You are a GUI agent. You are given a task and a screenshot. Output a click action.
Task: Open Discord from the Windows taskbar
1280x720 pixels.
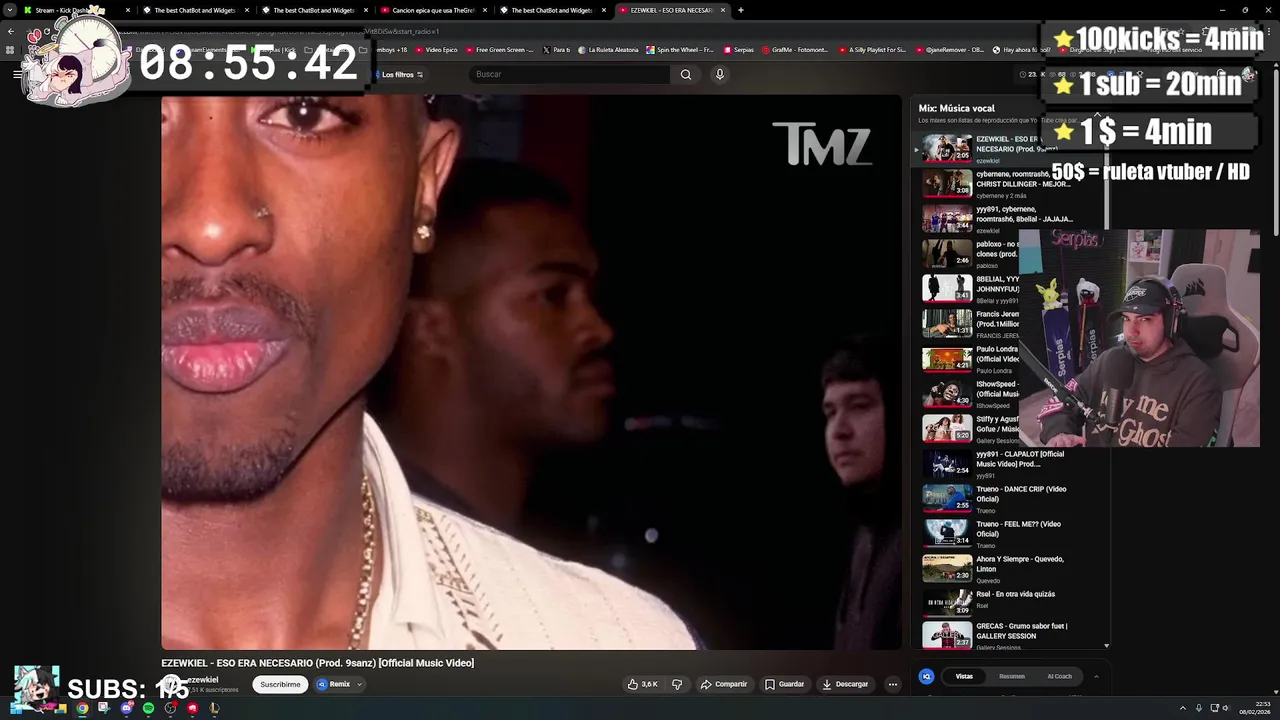point(126,708)
